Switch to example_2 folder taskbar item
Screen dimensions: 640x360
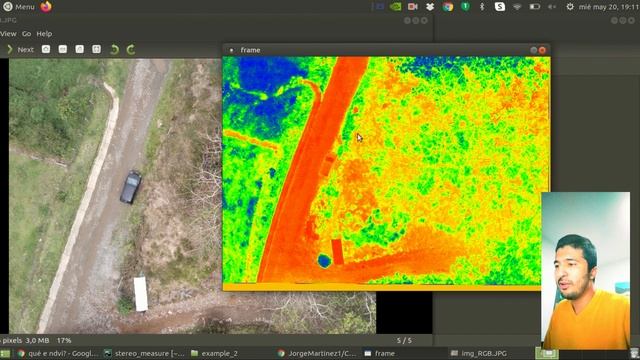(x=214, y=353)
